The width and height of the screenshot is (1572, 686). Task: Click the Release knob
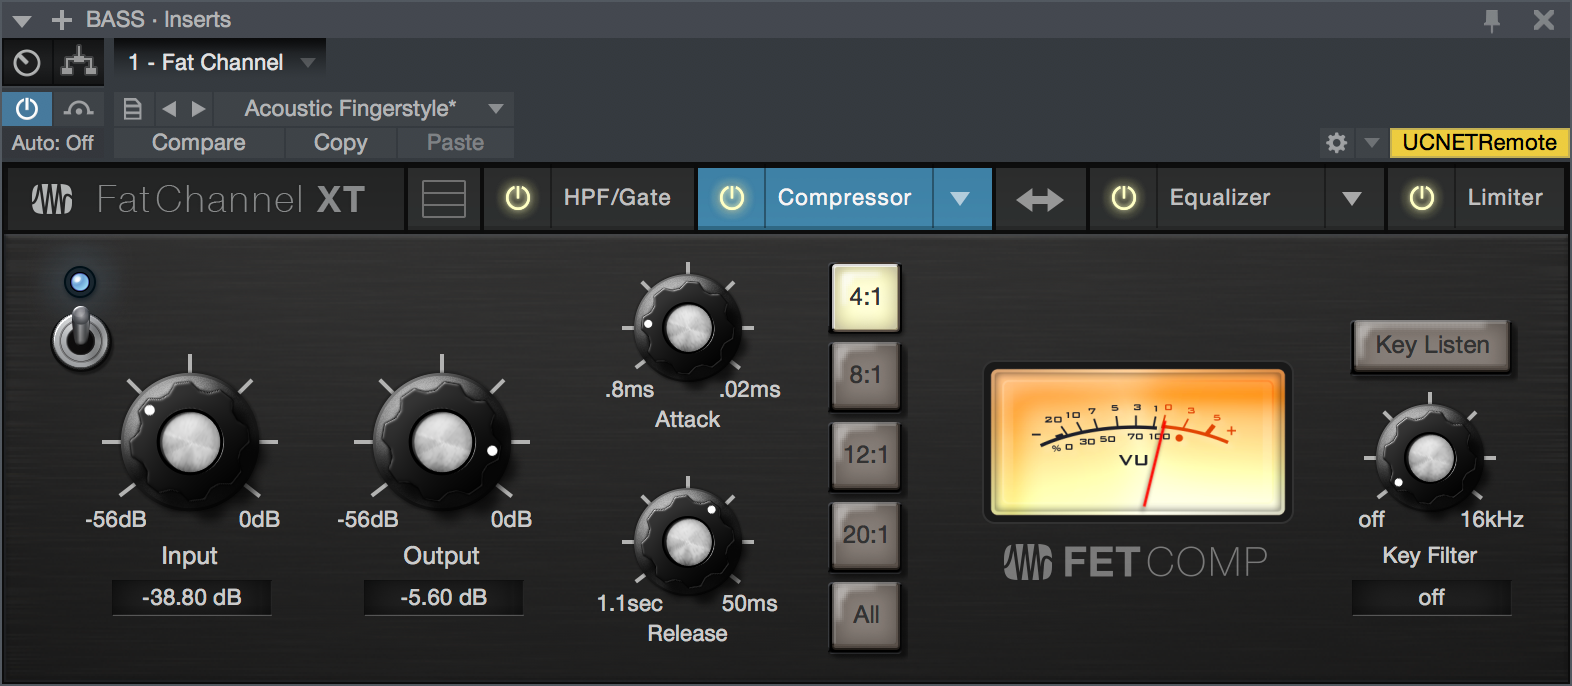tap(688, 542)
